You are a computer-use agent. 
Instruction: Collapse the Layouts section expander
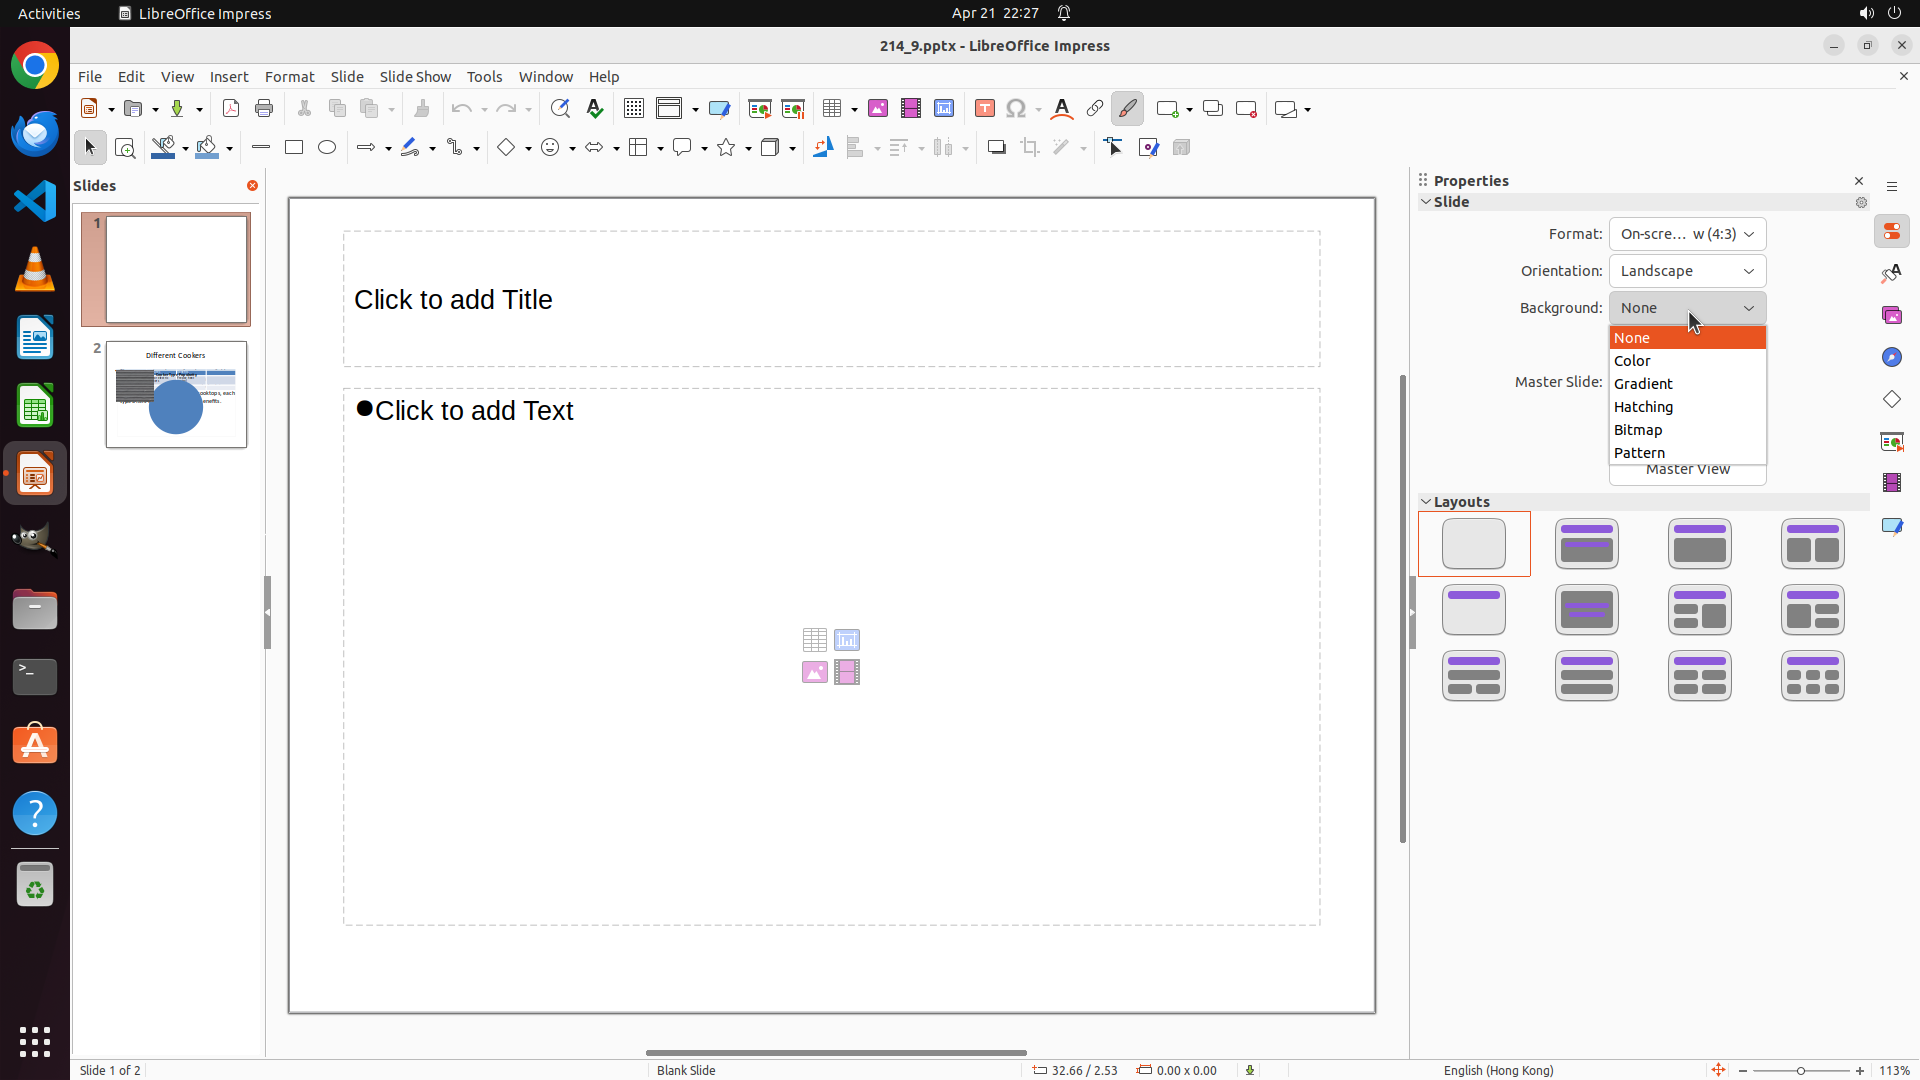[1426, 502]
